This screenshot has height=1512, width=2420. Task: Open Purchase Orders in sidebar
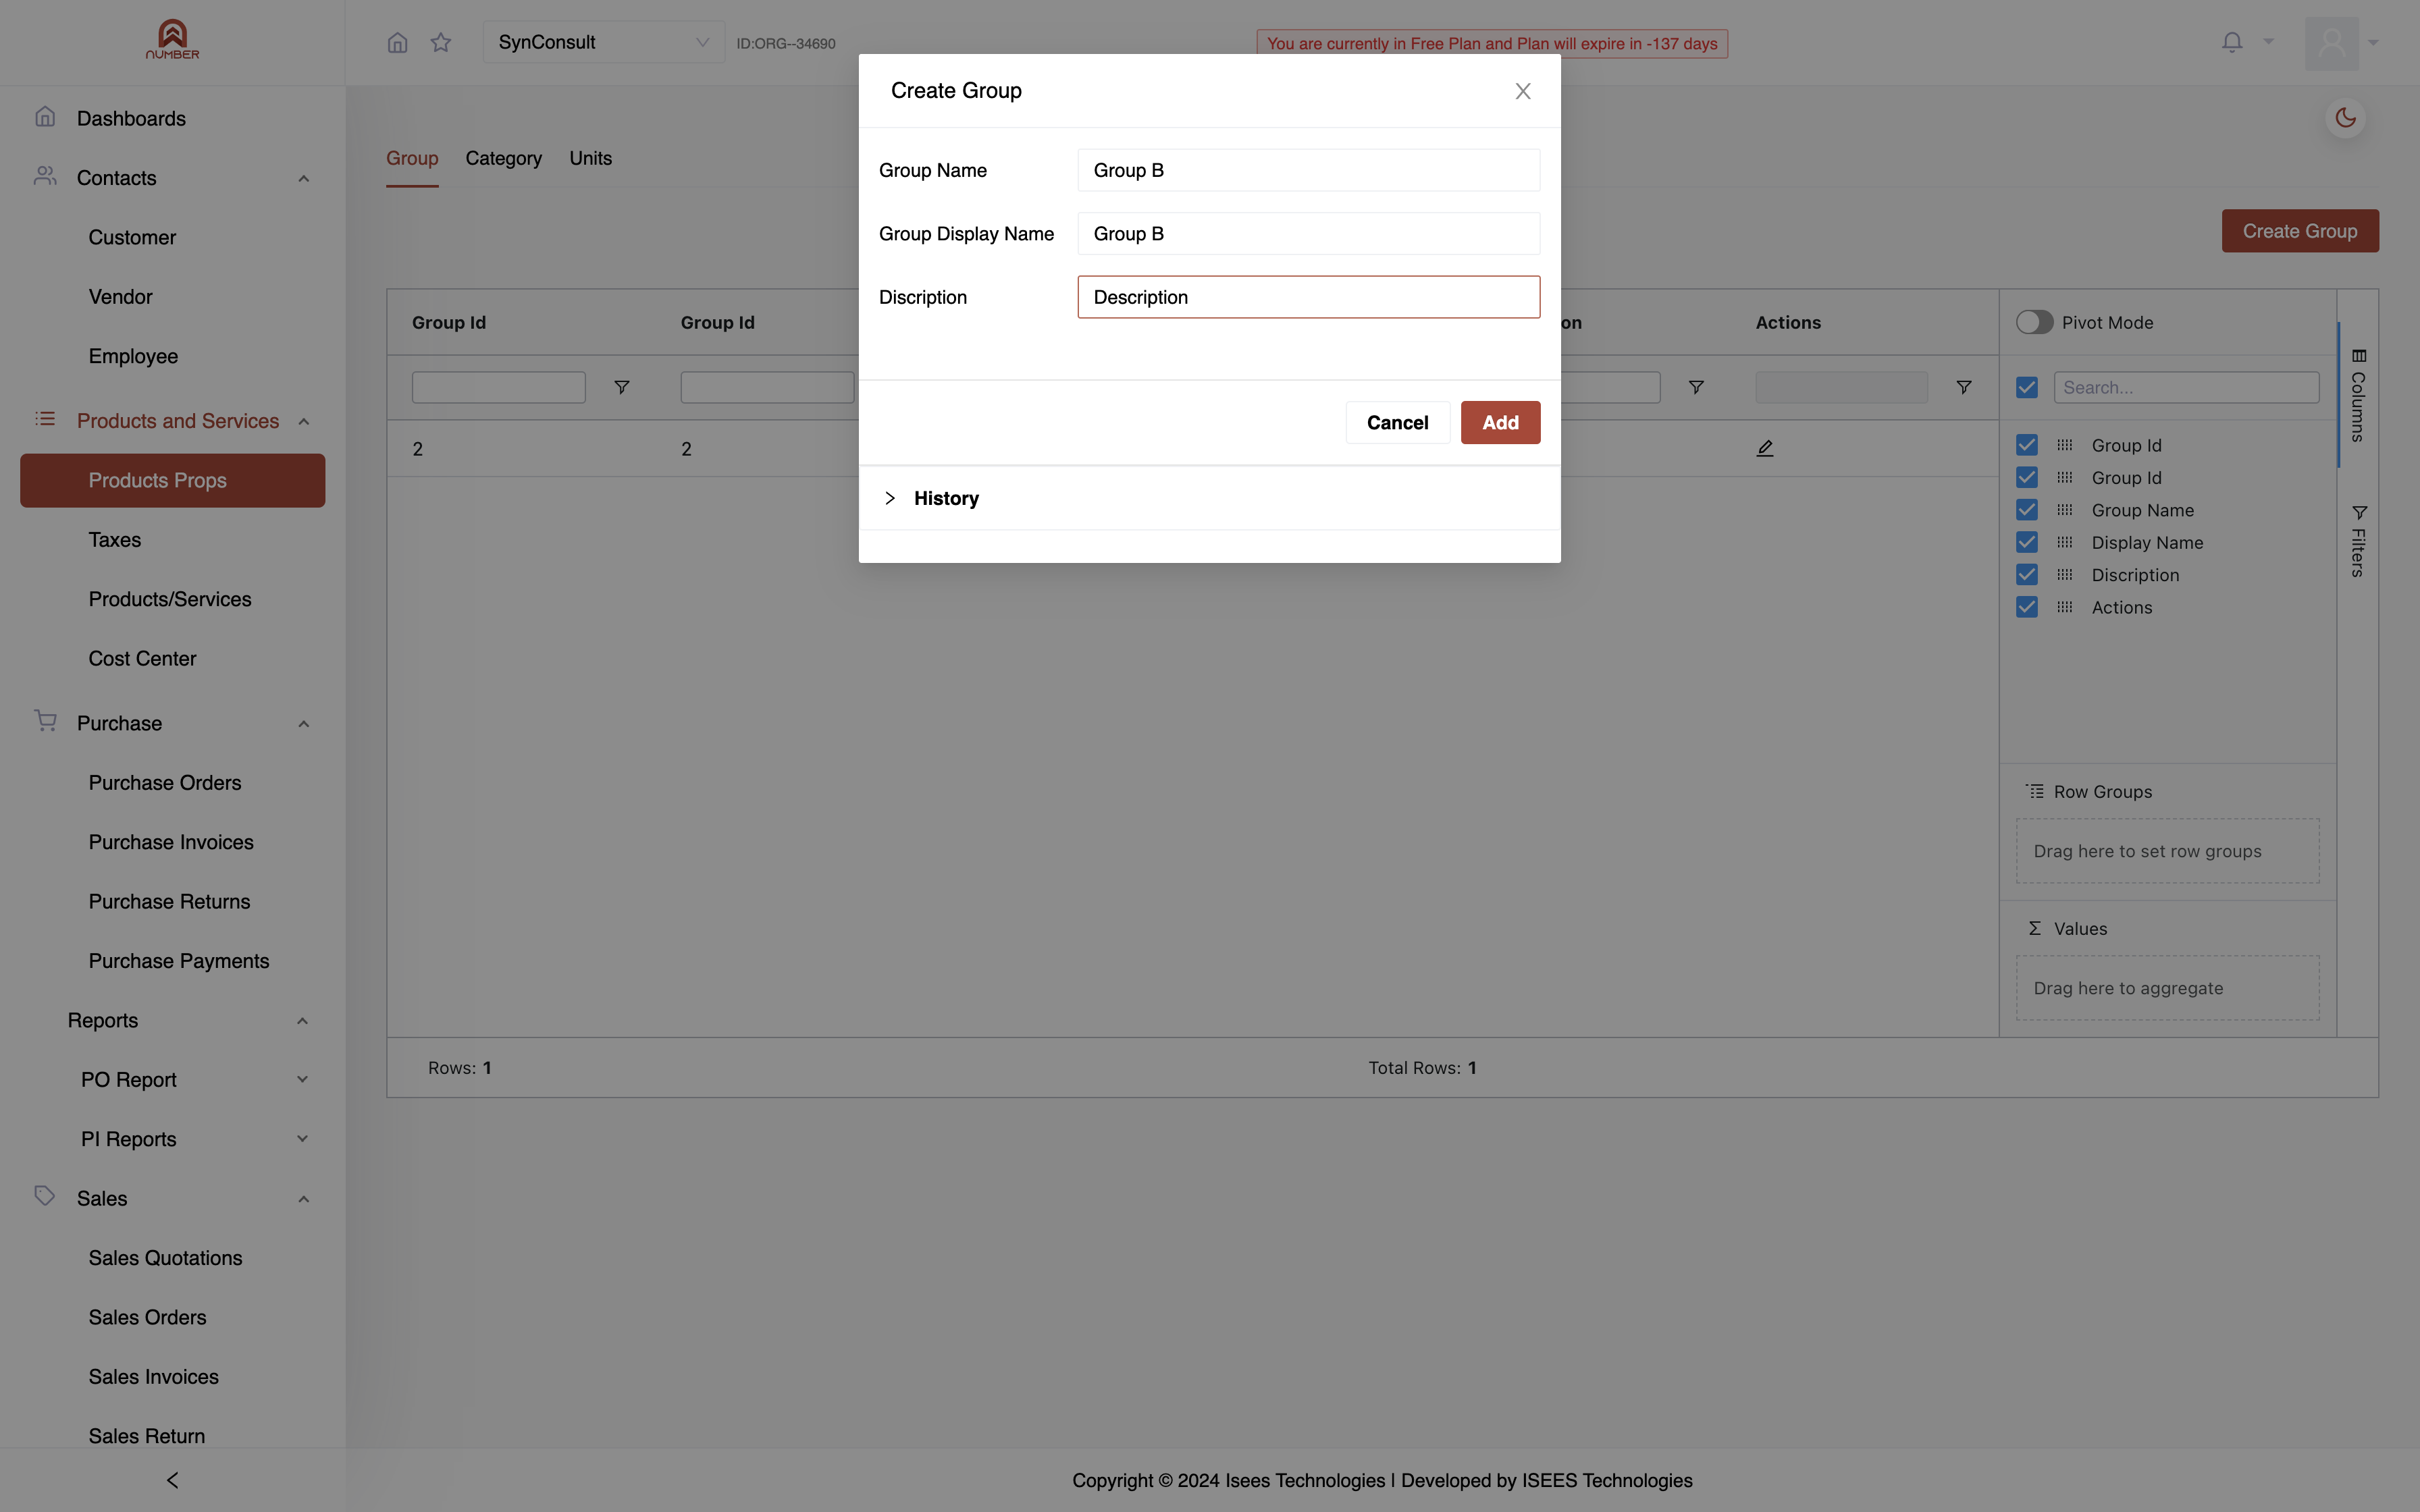click(x=165, y=783)
